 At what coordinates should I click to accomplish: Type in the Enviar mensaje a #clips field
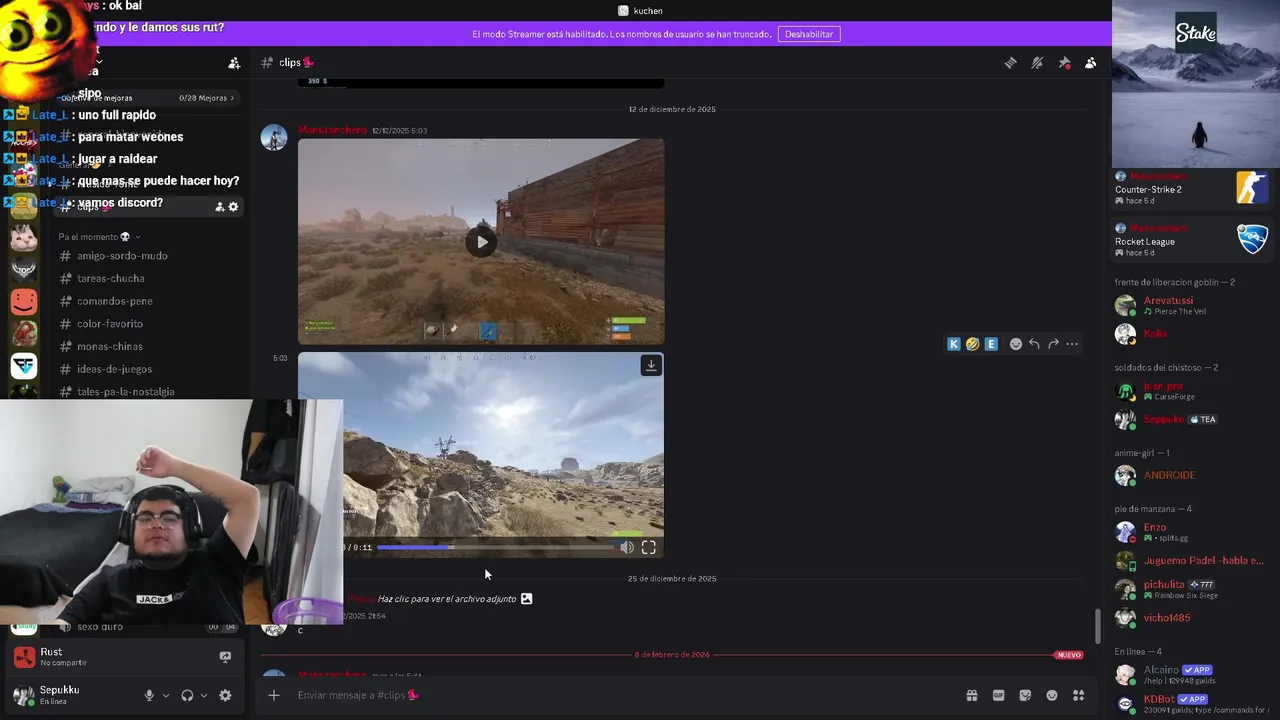[625, 695]
